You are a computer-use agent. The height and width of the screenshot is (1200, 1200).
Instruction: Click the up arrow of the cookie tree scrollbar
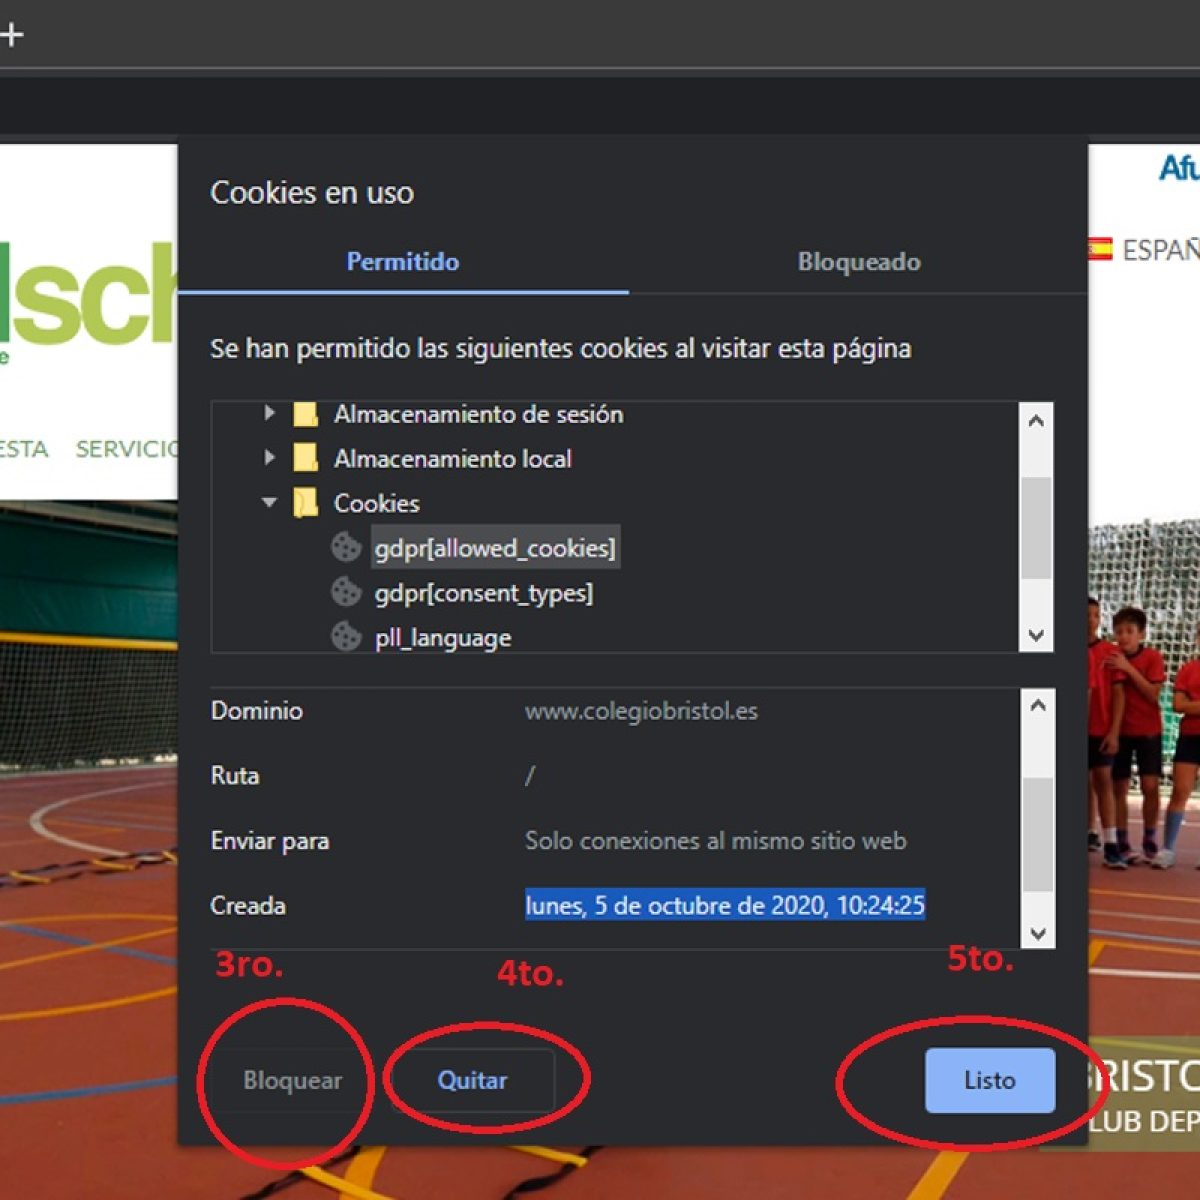coord(1036,421)
